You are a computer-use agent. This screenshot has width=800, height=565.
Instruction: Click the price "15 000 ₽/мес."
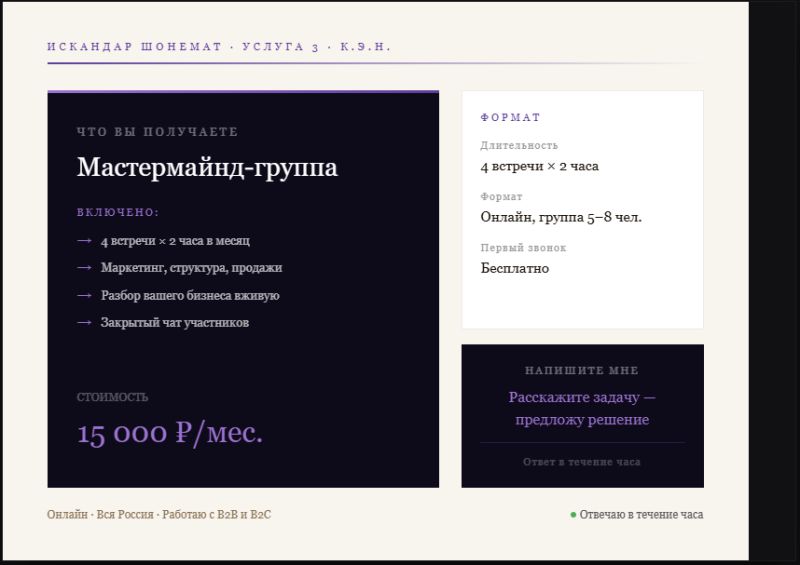pos(170,432)
